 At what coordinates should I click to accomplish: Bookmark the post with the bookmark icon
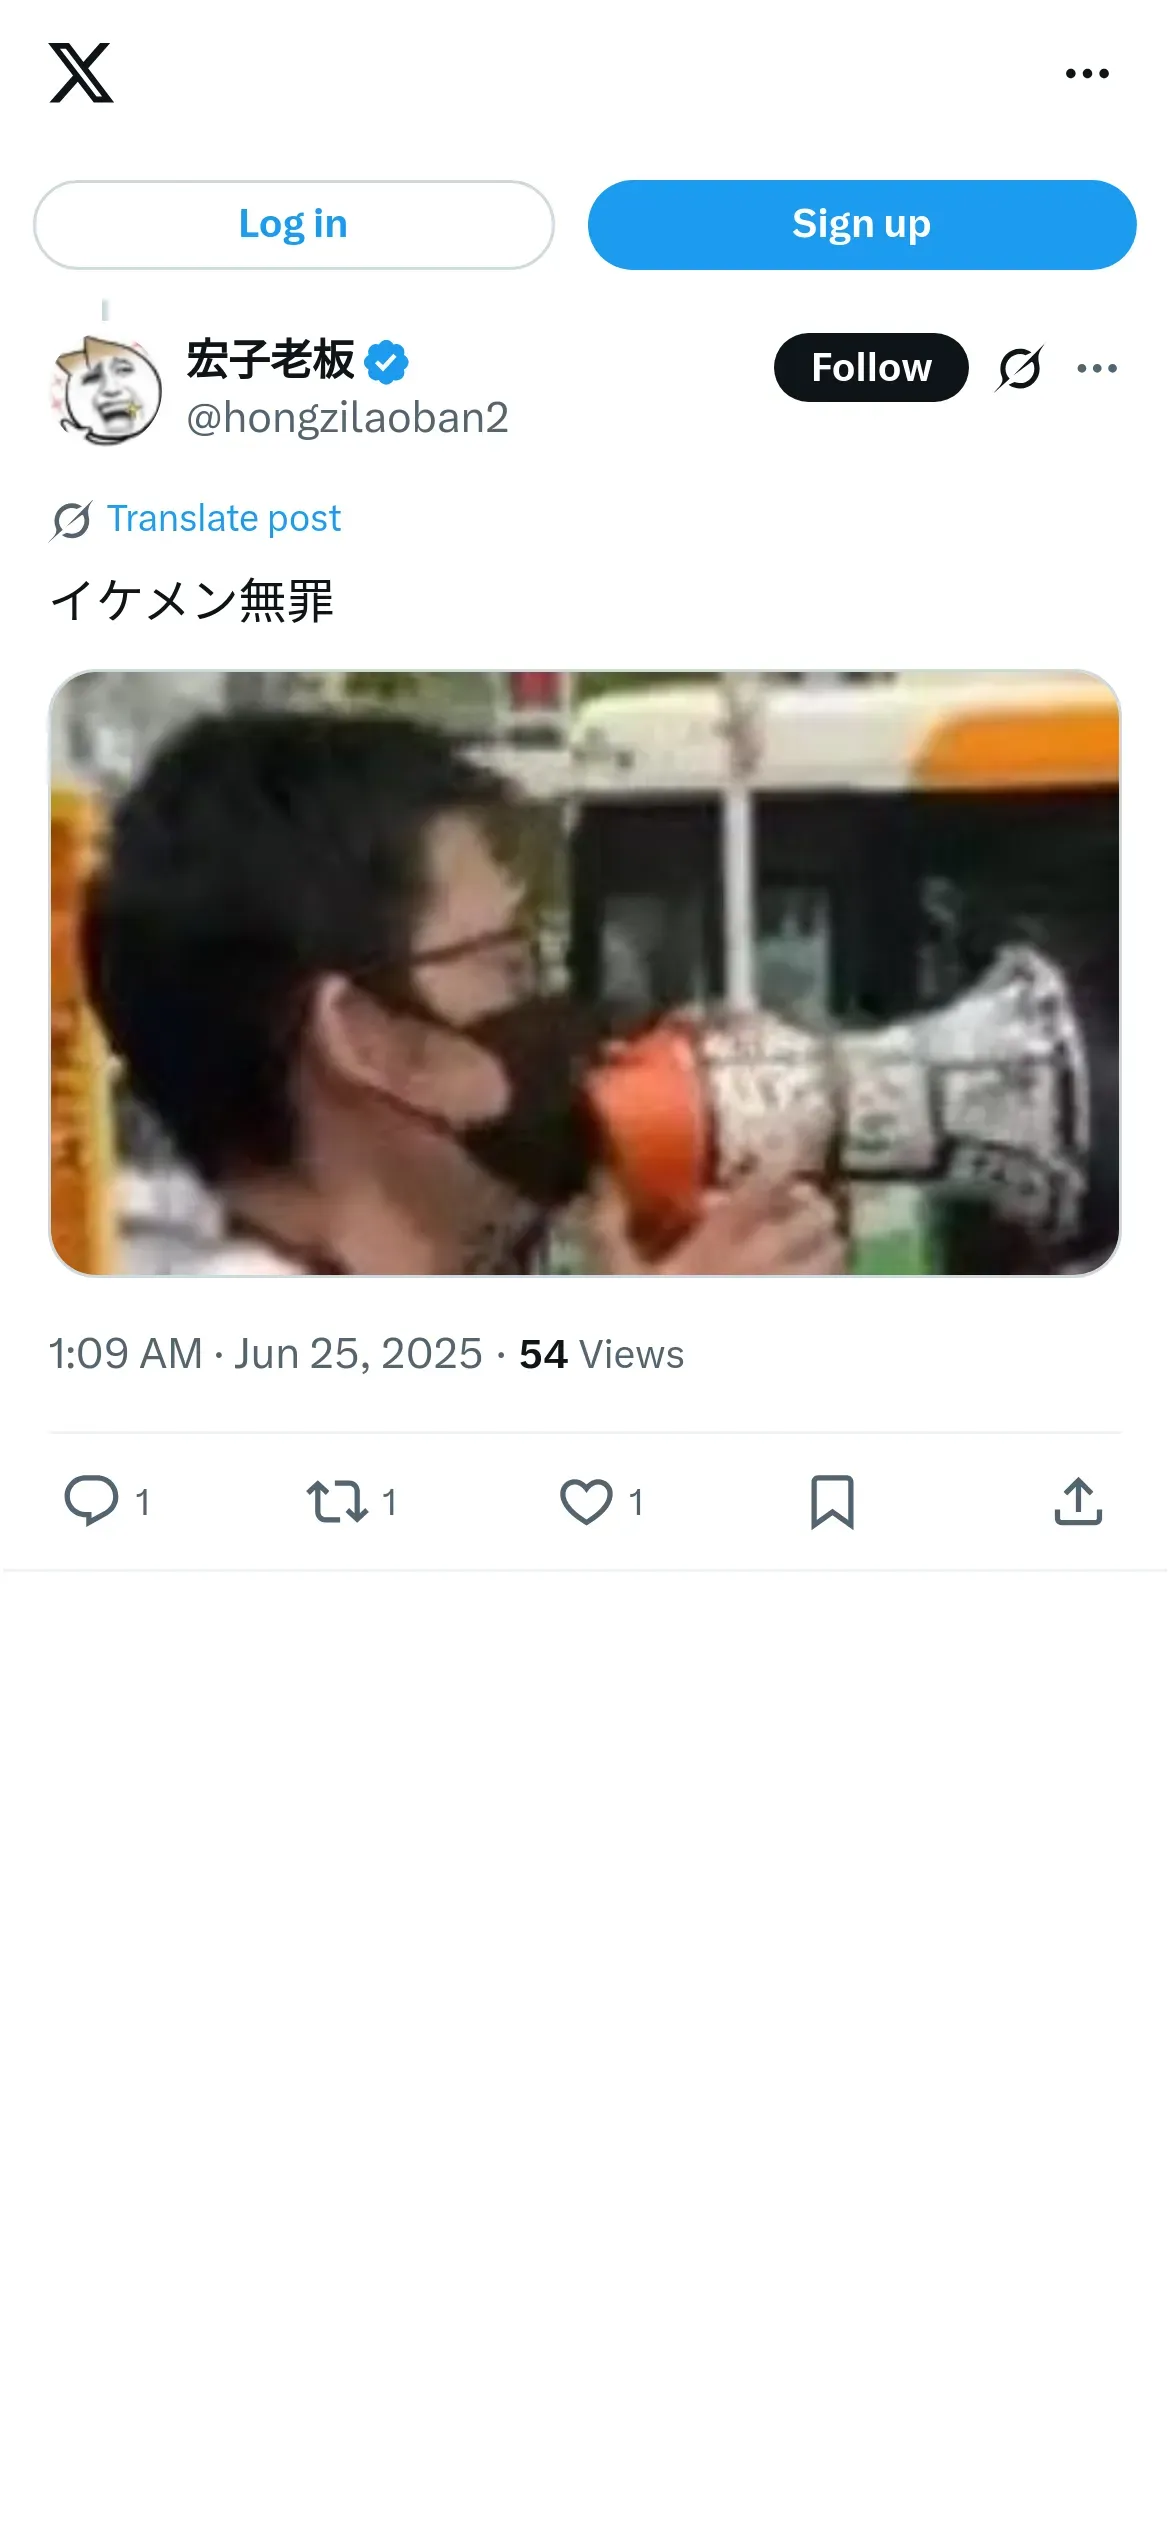tap(832, 1501)
